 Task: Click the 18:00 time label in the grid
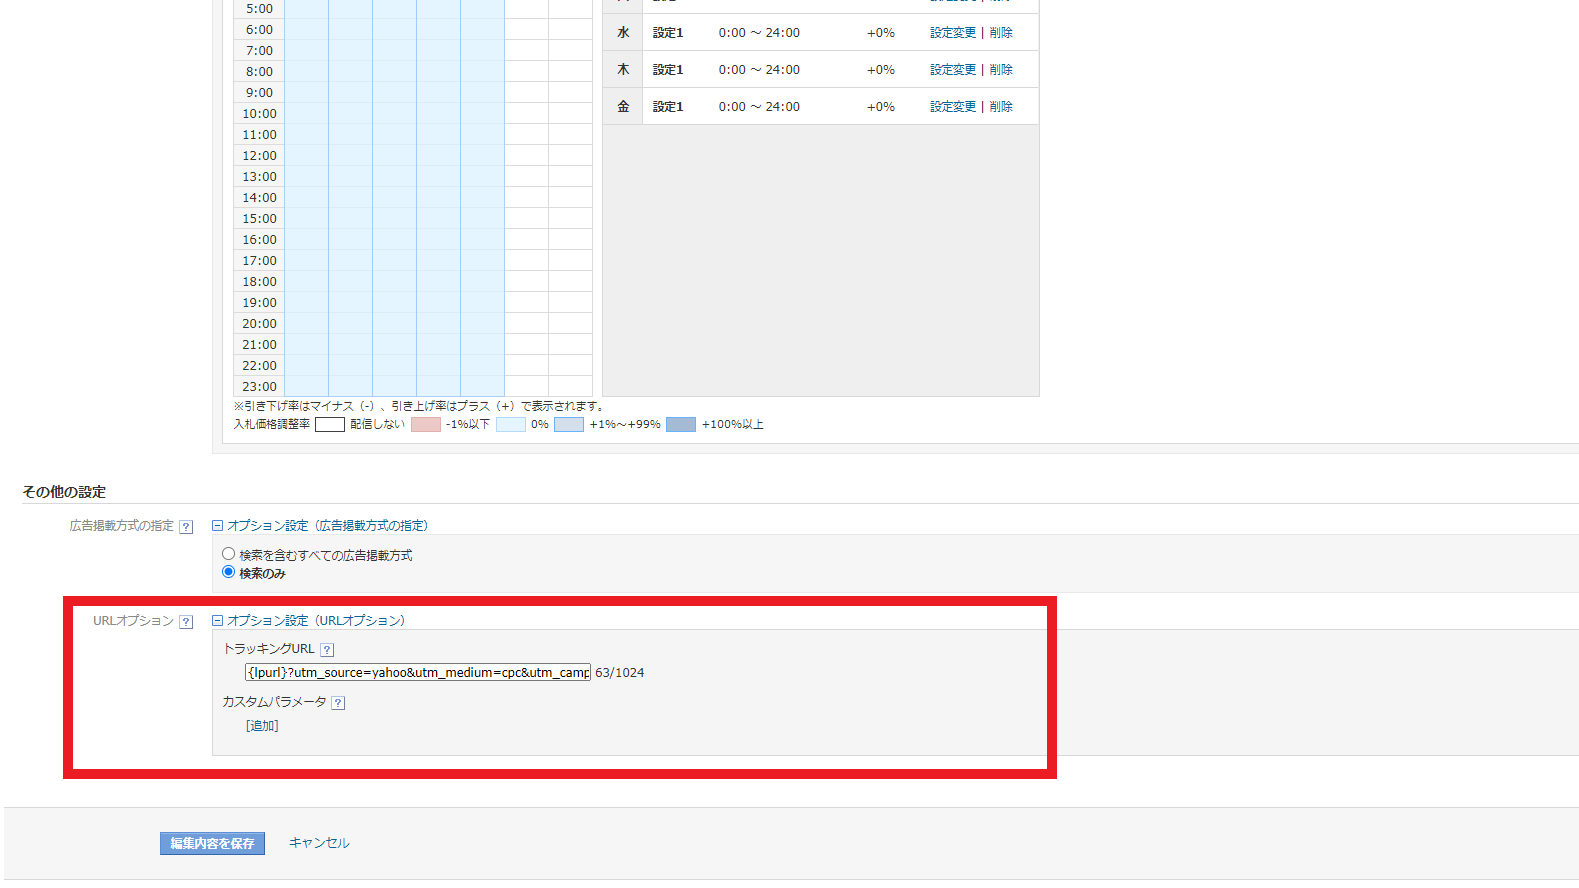[x=260, y=282]
